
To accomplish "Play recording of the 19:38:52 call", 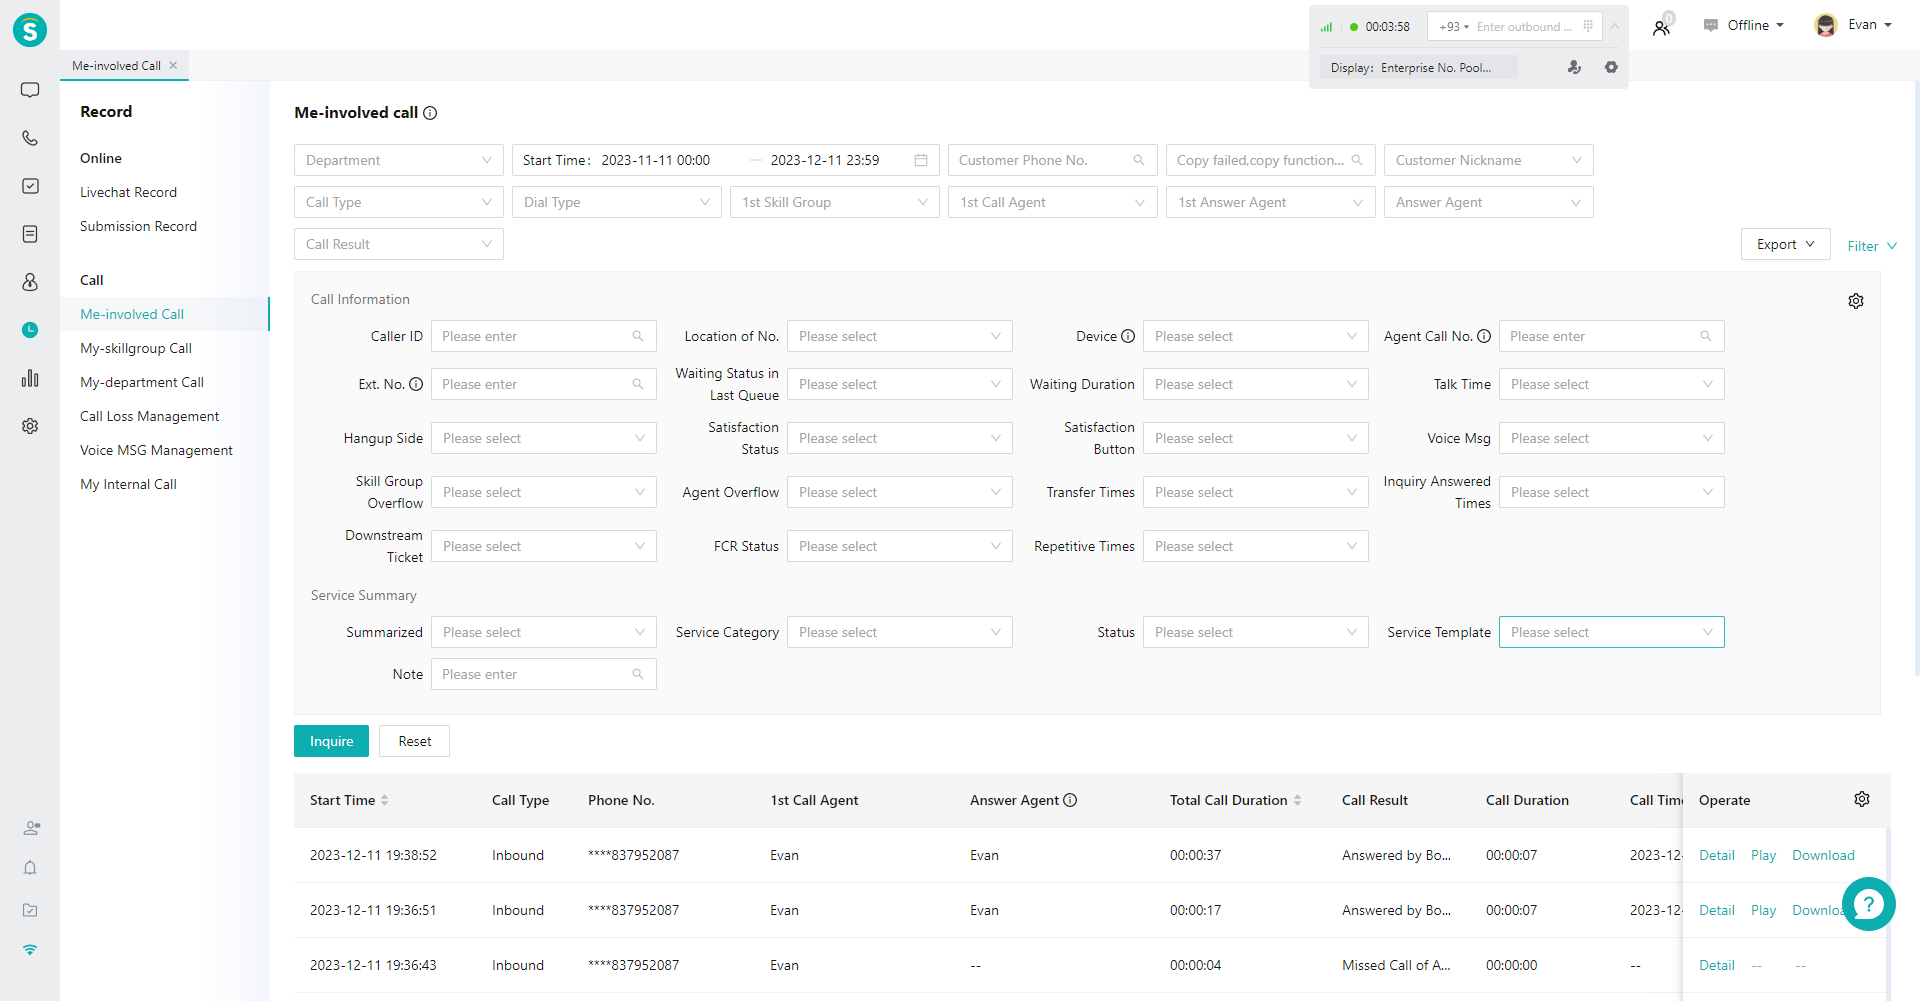I will [1763, 855].
